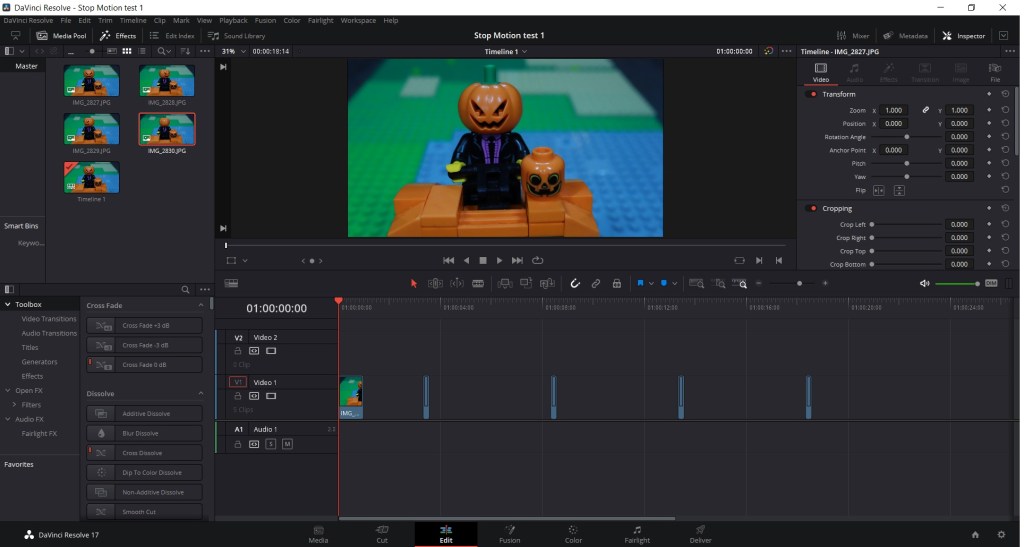Toggle Position Lock padlock in toolbar
The width and height of the screenshot is (1024, 547).
[616, 283]
